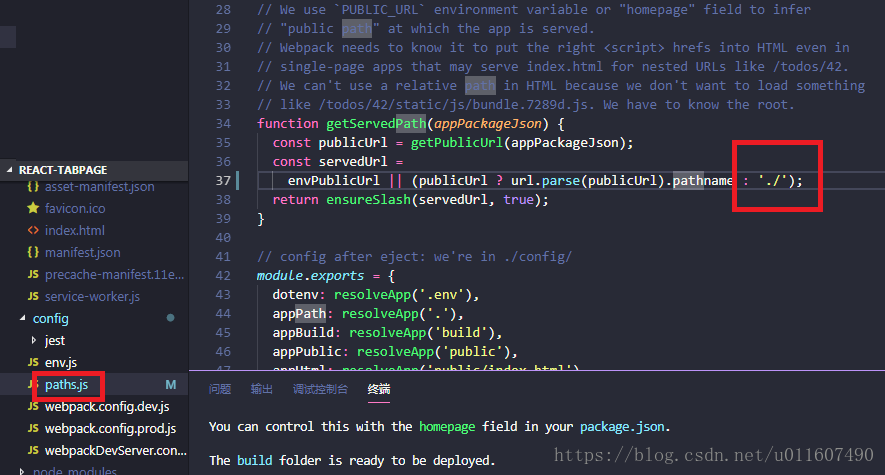885x475 pixels.
Task: Open manifest.json file
Action: [82, 253]
